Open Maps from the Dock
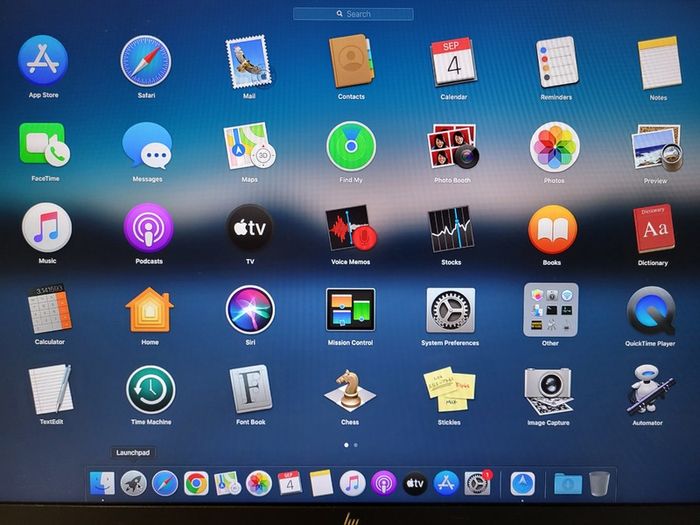 pos(227,484)
